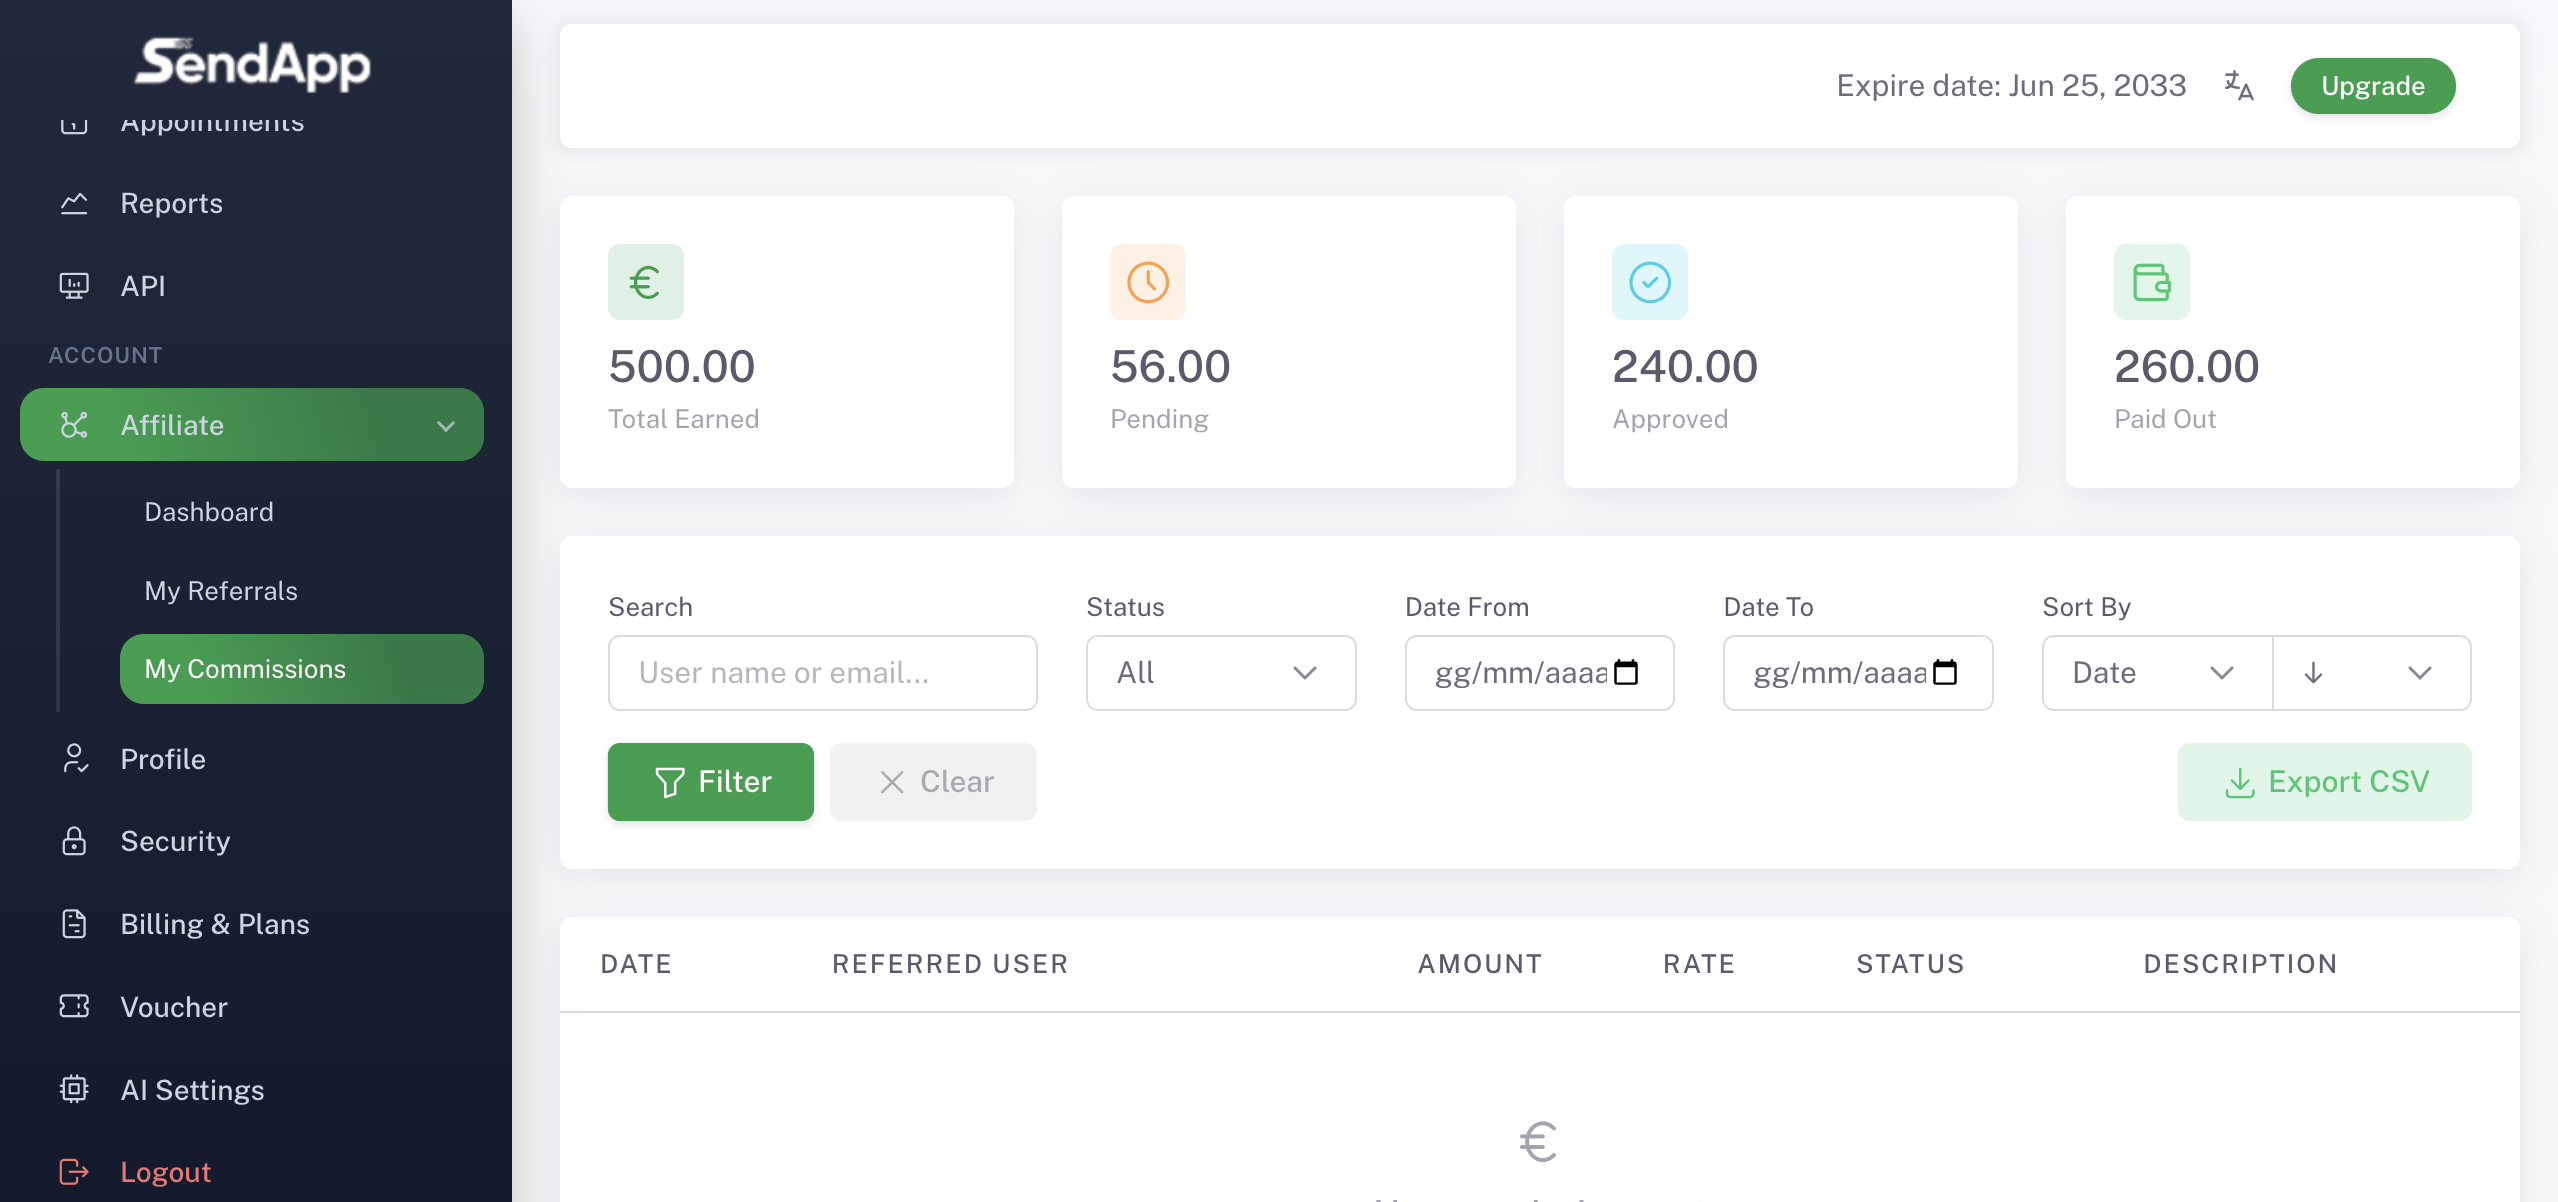Open calendar picker in Date To
Viewport: 2558px width, 1202px height.
coord(1945,672)
